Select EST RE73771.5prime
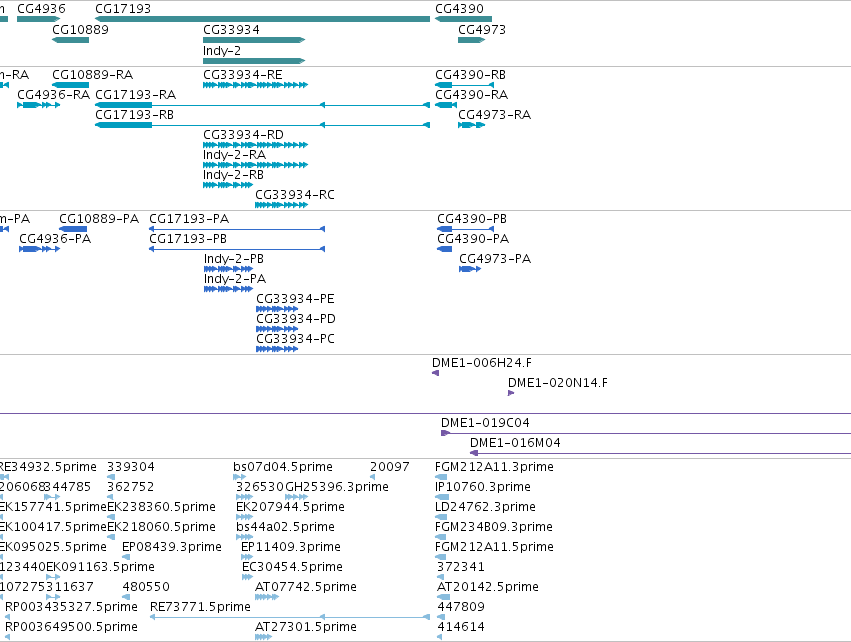The height and width of the screenshot is (642, 851). tap(200, 607)
